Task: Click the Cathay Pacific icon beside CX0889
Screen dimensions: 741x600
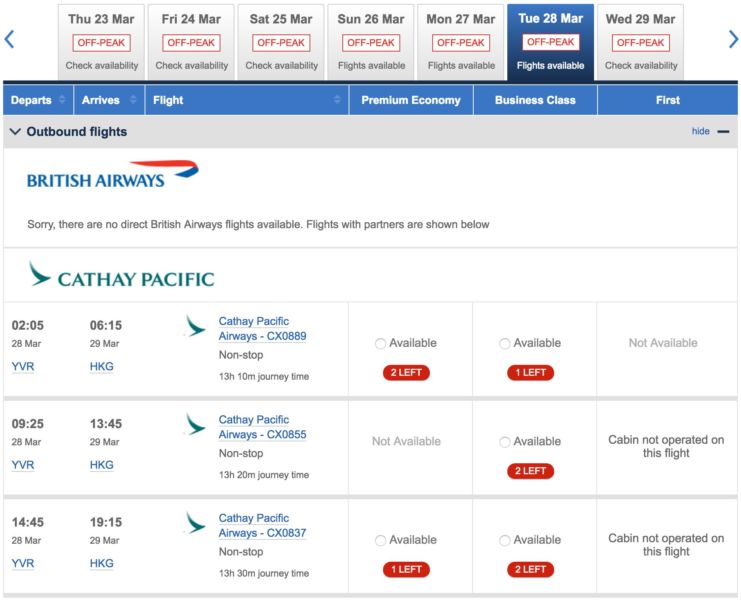Action: click(195, 326)
